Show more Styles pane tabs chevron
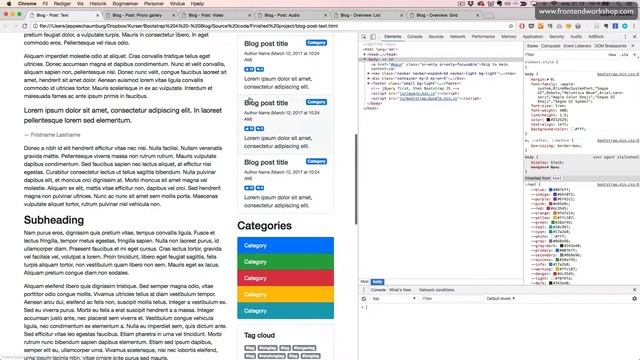Screen dimensions: 640x360 click(x=633, y=46)
